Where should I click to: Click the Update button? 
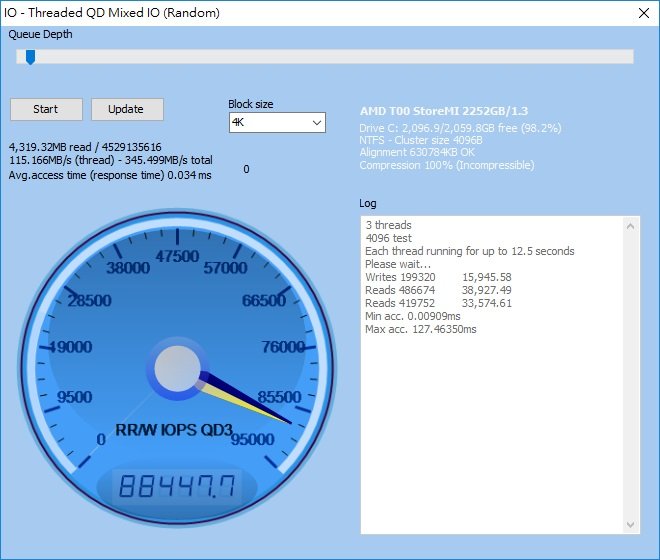(127, 109)
